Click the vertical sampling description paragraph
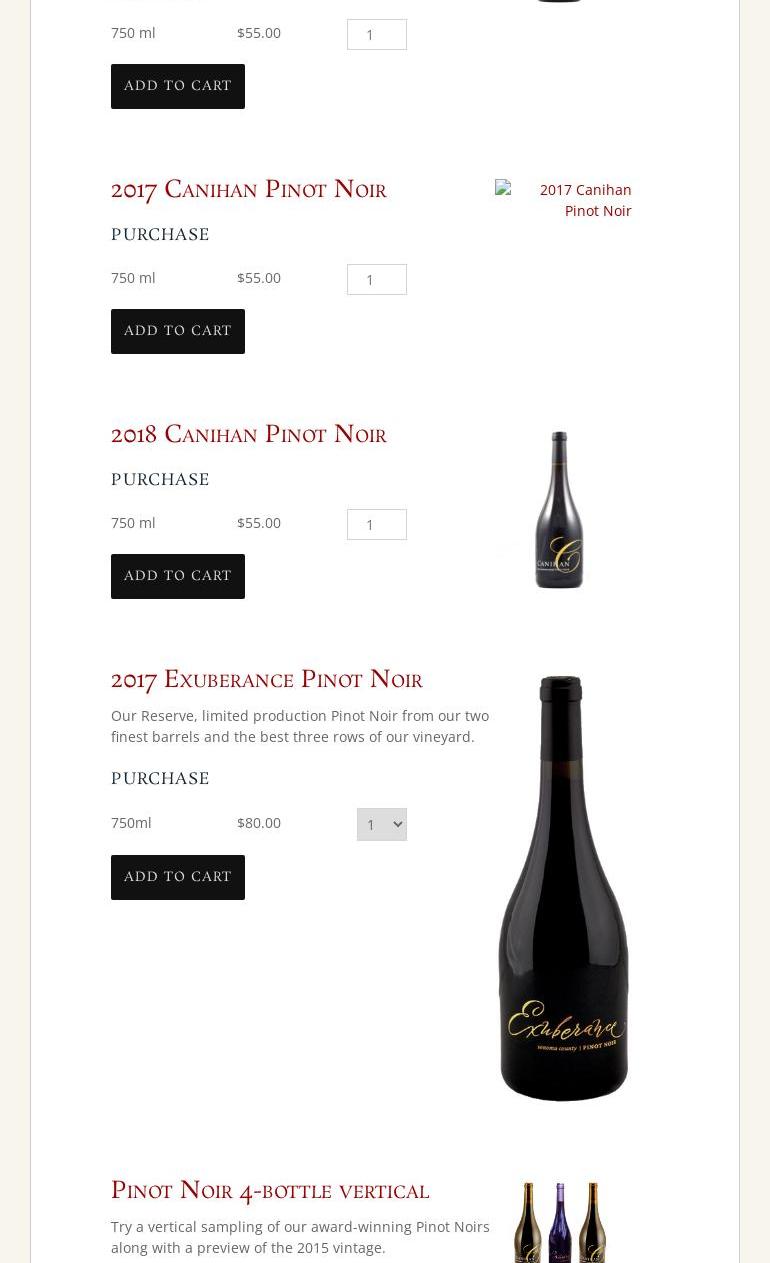770x1263 pixels. point(300,1237)
